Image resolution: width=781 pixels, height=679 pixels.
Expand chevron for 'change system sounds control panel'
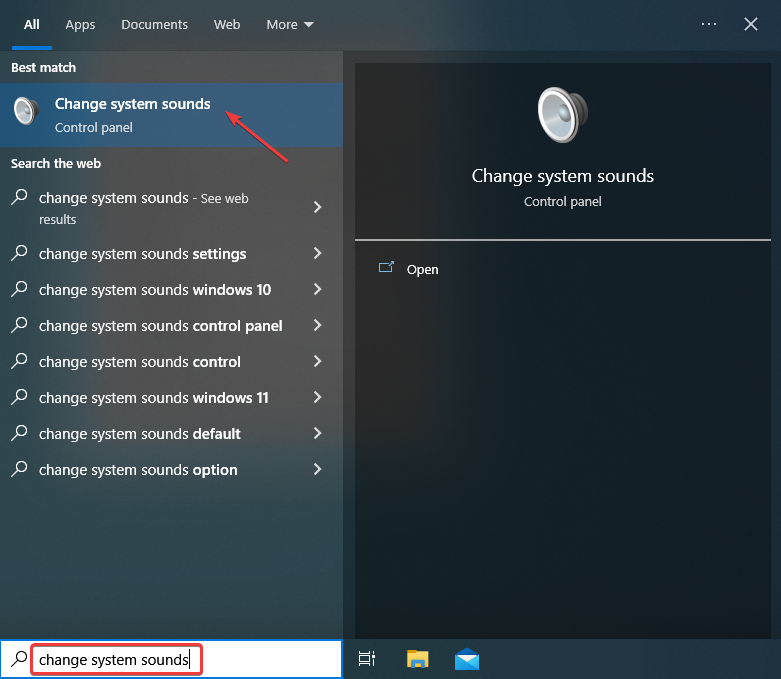coord(317,325)
